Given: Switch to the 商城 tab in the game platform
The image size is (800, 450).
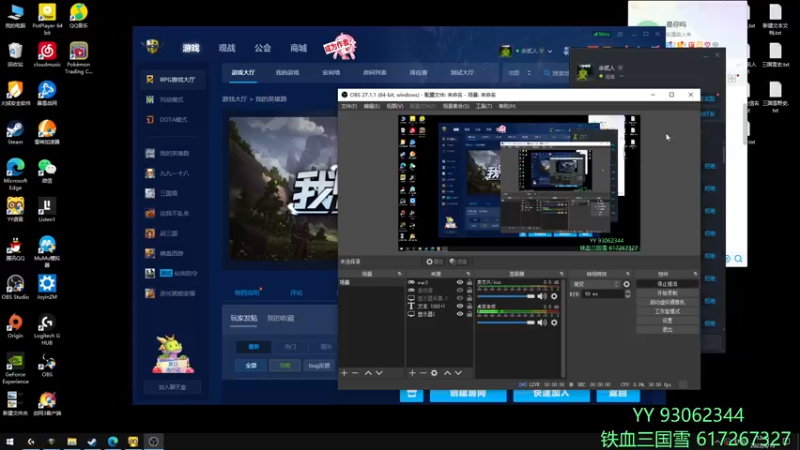Looking at the screenshot, I should coord(298,48).
